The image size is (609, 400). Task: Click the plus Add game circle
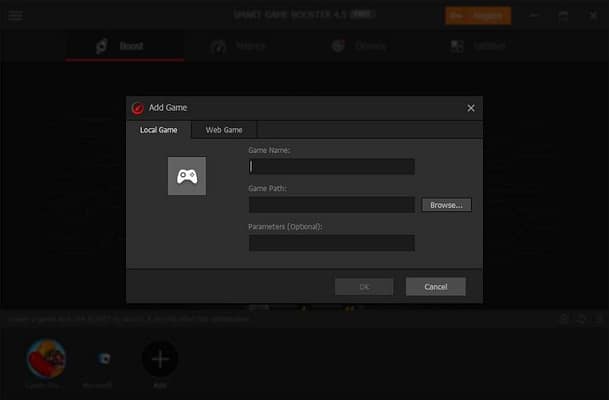pyautogui.click(x=160, y=360)
